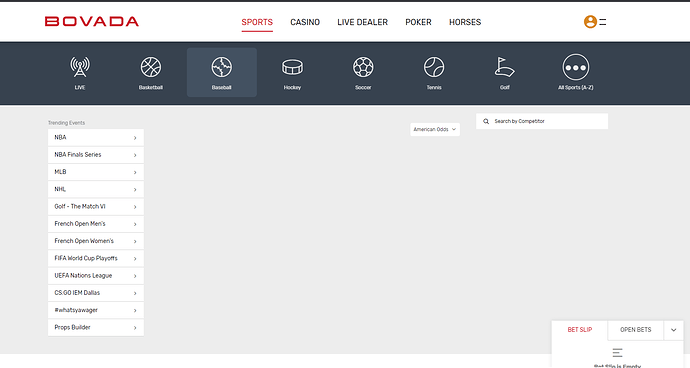This screenshot has height=368, width=690.
Task: Open UEFA Nations League event
Action: (96, 276)
